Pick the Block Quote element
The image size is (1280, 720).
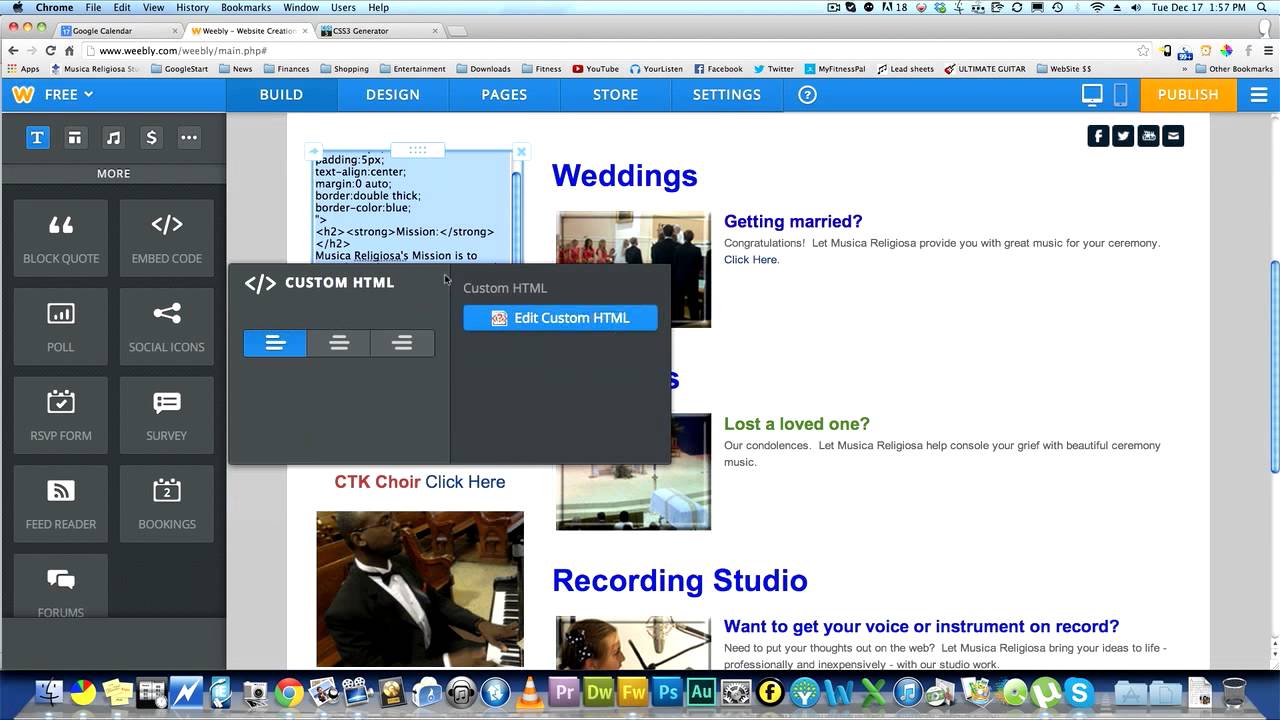click(61, 239)
